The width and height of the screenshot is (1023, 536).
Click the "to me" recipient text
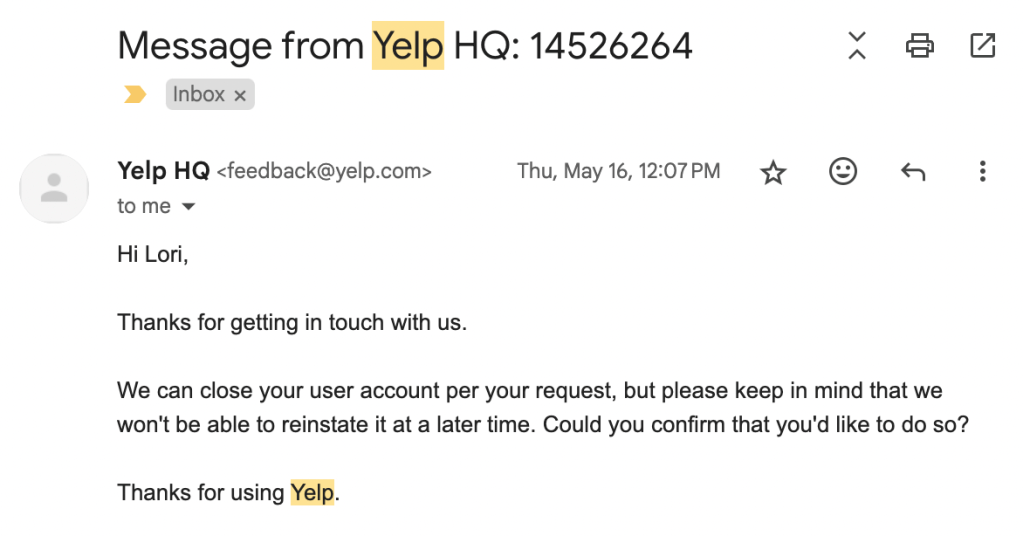tap(144, 206)
